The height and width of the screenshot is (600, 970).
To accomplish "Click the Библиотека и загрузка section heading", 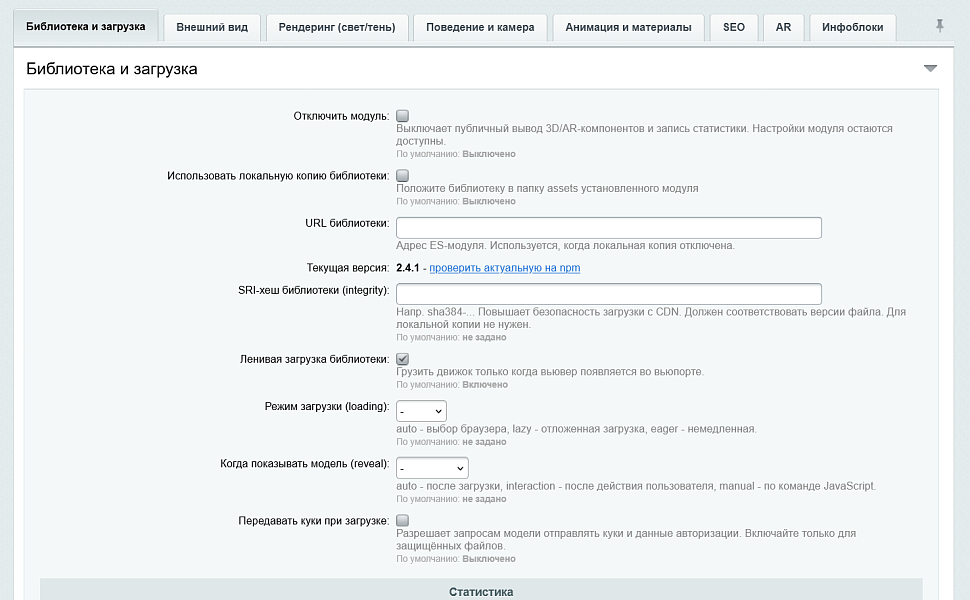I will point(111,69).
